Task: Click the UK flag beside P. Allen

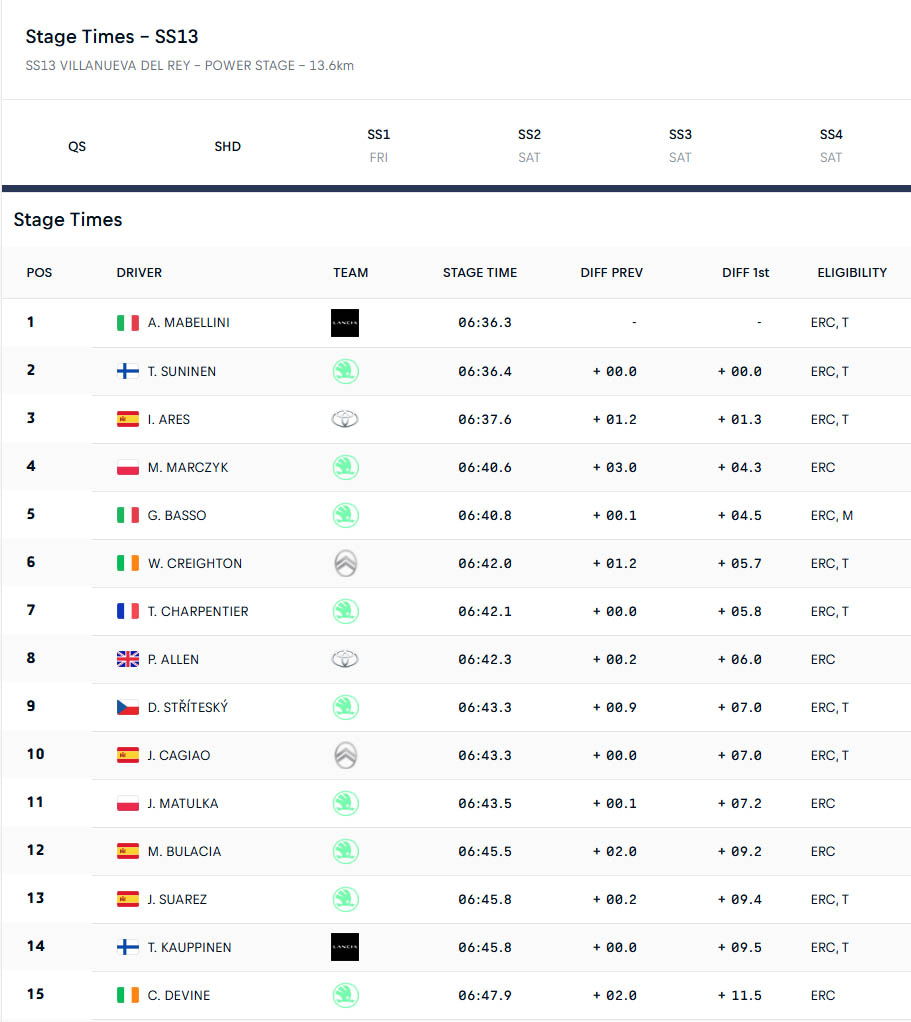Action: 128,660
